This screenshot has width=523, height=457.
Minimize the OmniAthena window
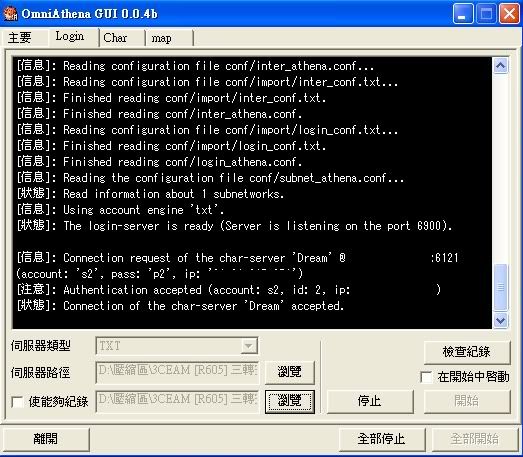pyautogui.click(x=462, y=14)
